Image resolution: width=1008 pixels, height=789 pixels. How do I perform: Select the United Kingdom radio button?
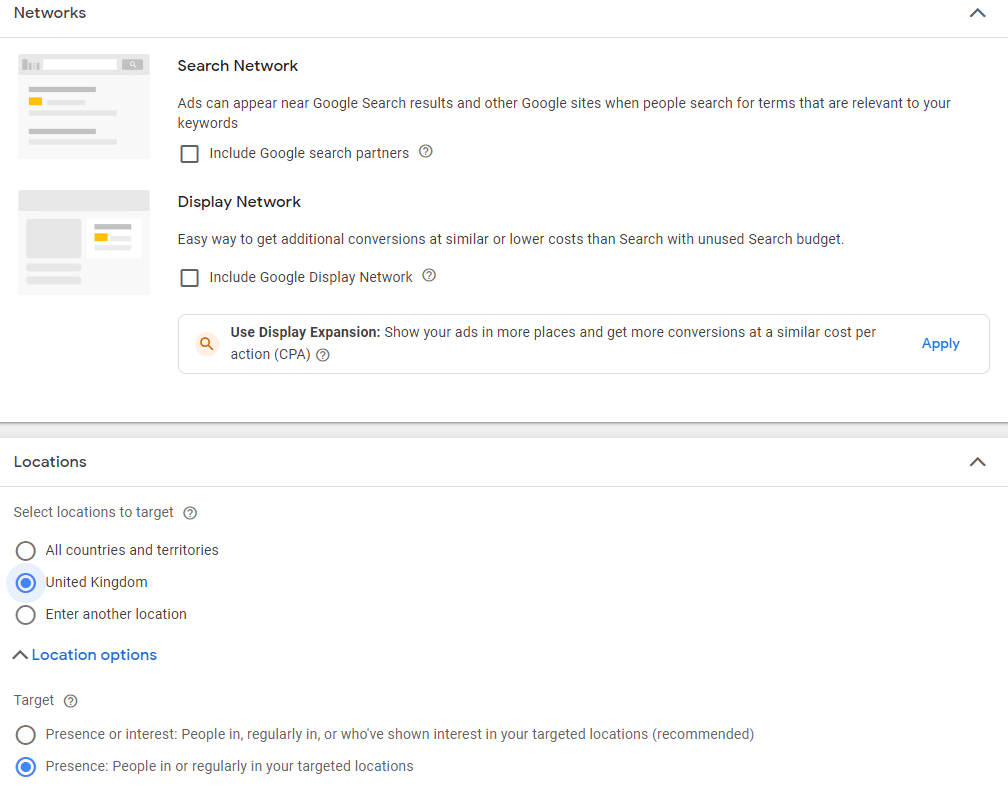click(26, 583)
